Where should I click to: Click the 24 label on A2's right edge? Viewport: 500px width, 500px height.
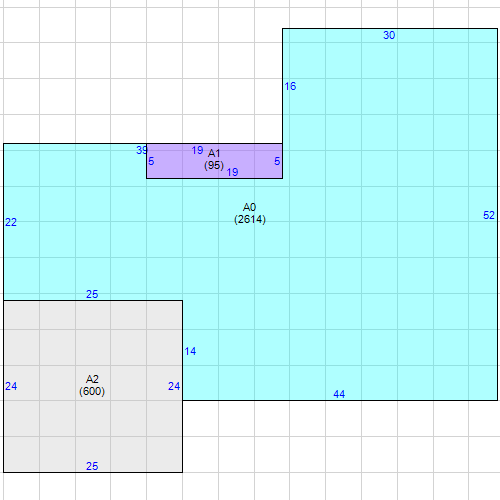pos(174,386)
